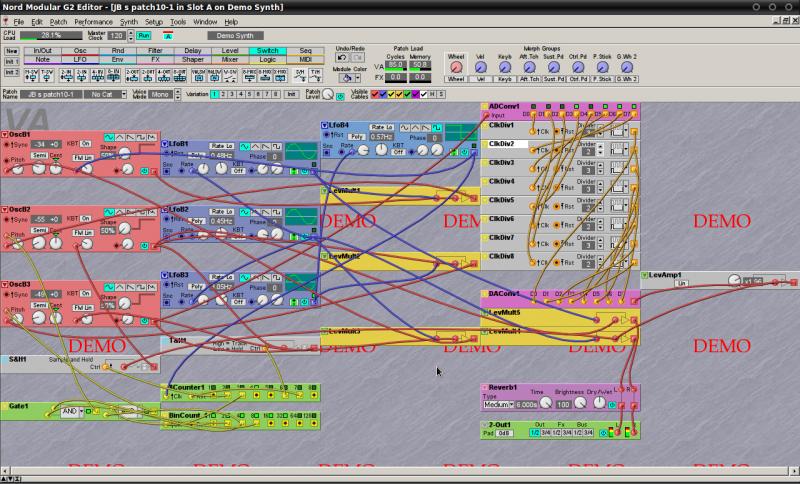Click the ClkDiv1 Divider stepper
The image size is (800, 484).
(x=601, y=132)
